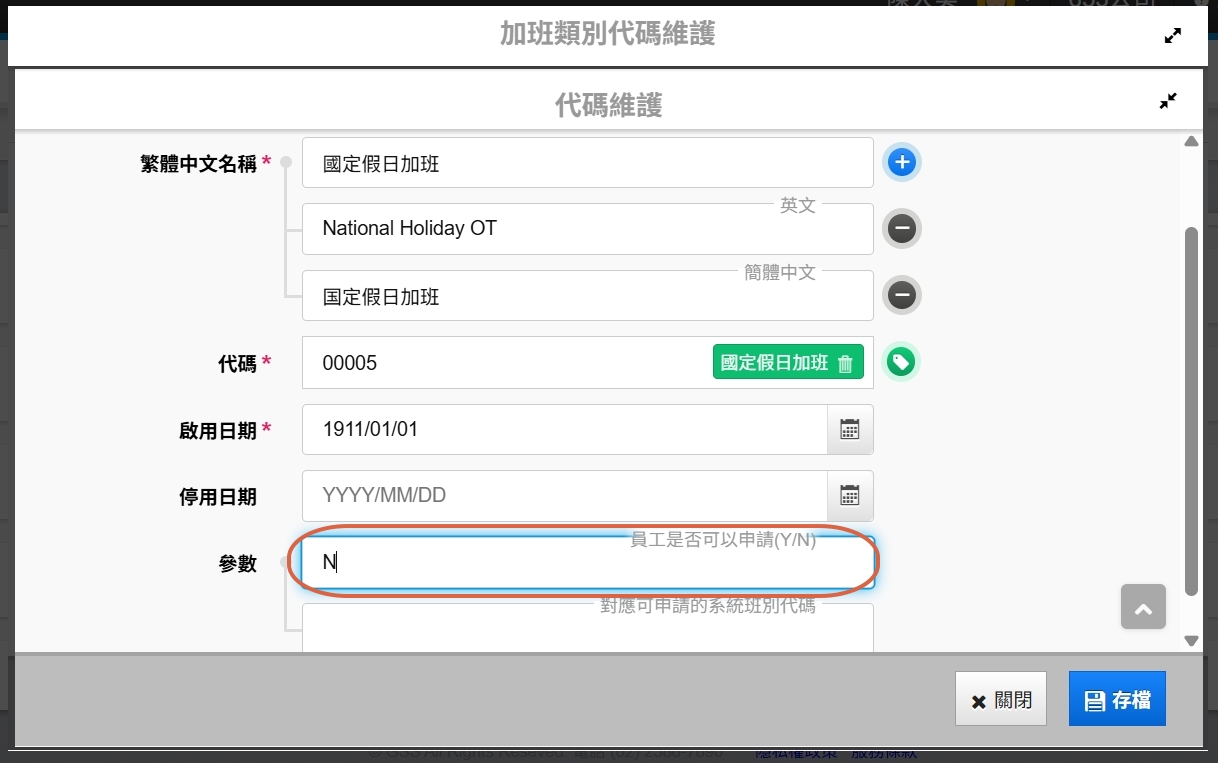This screenshot has height=763, width=1218.
Task: Open the calendar picker for 停用日期
Action: click(850, 496)
